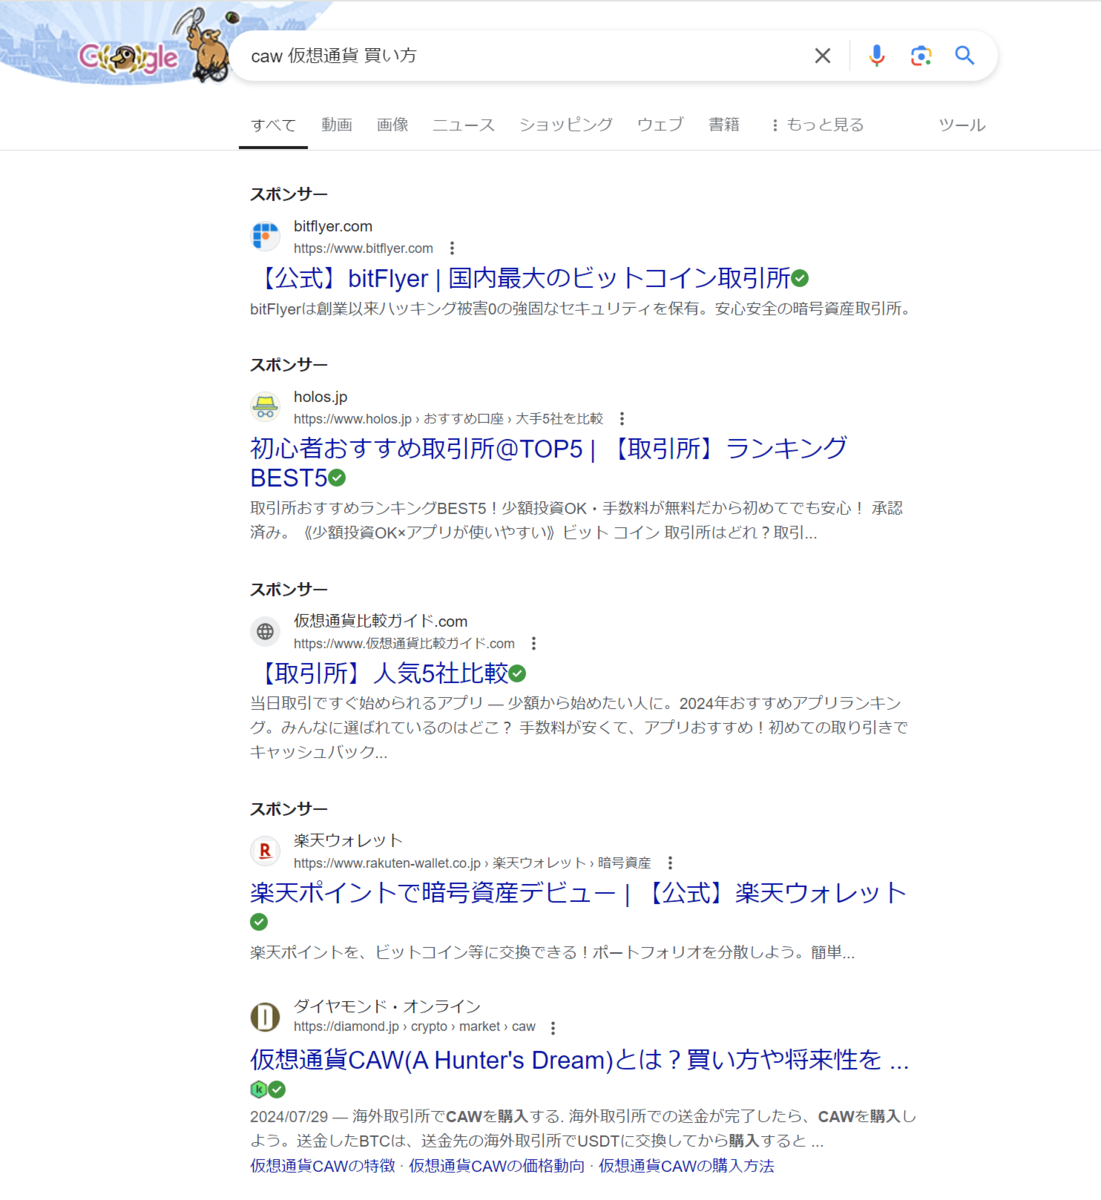Click the round green check badge under CAW result
Screen dimensions: 1101x1200
(x=277, y=1089)
